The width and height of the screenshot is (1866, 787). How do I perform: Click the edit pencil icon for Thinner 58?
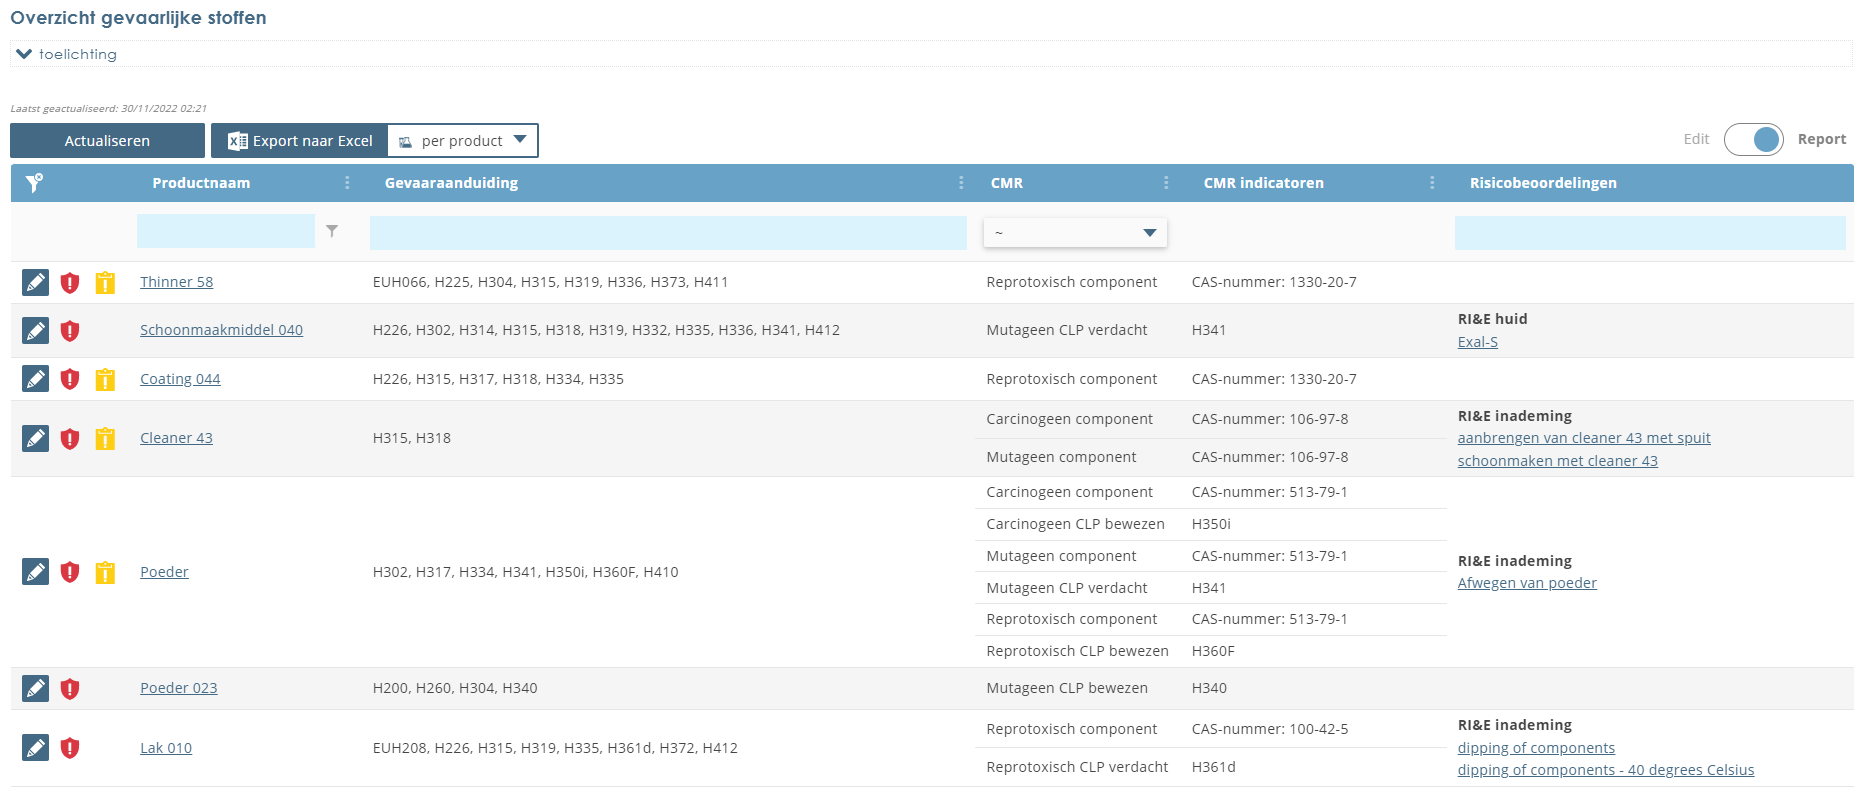35,283
